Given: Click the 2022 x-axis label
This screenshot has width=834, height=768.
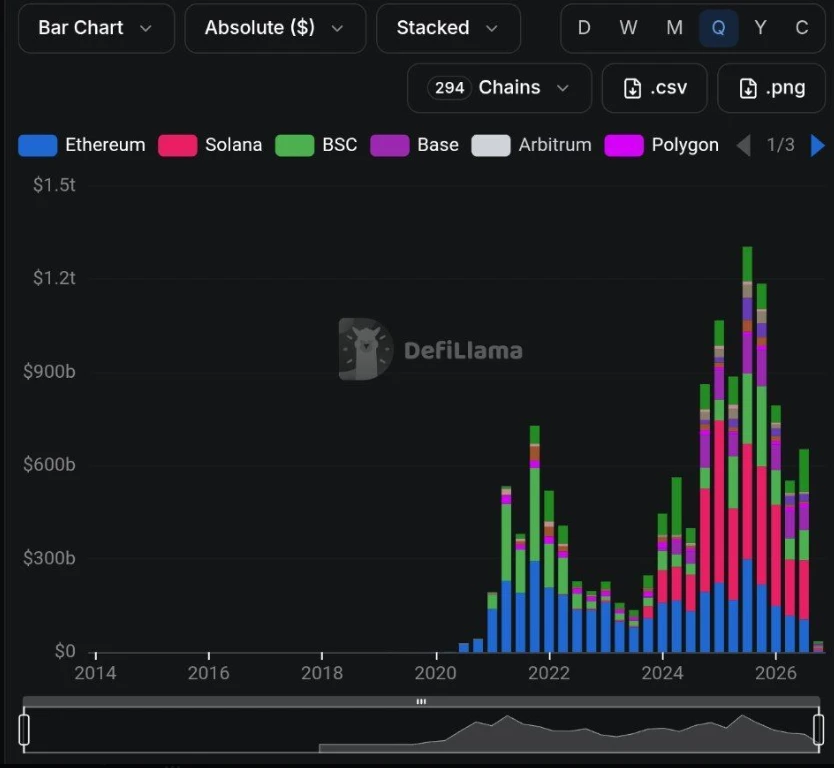Looking at the screenshot, I should coord(549,673).
